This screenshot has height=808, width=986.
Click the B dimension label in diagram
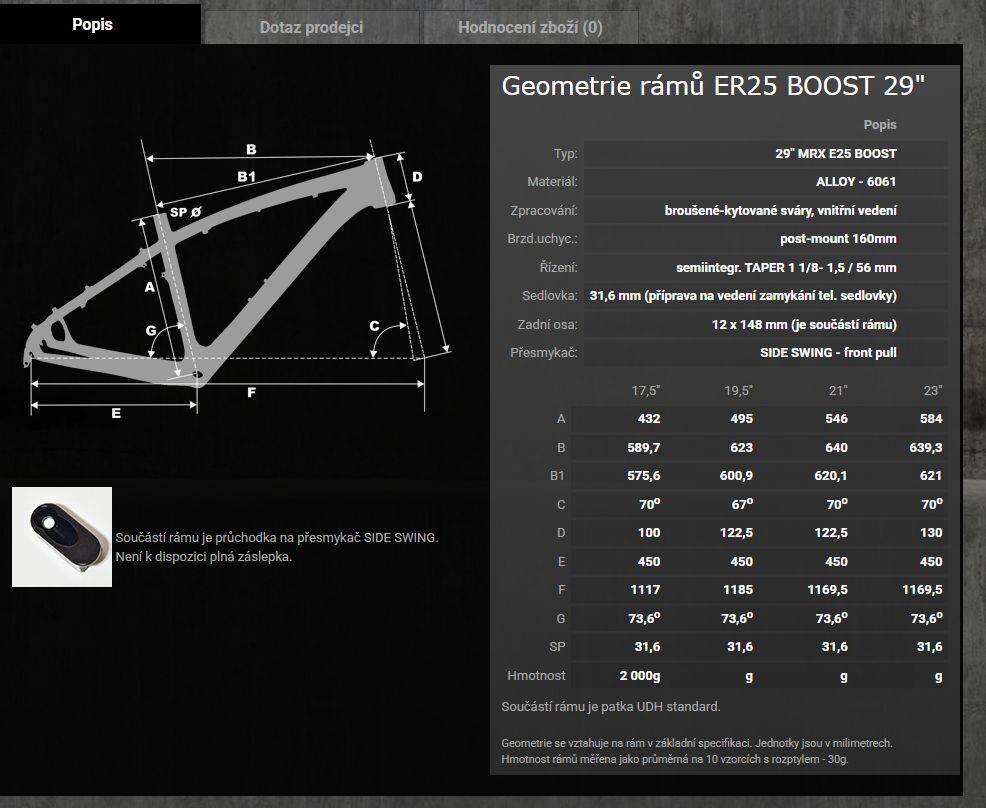[251, 150]
